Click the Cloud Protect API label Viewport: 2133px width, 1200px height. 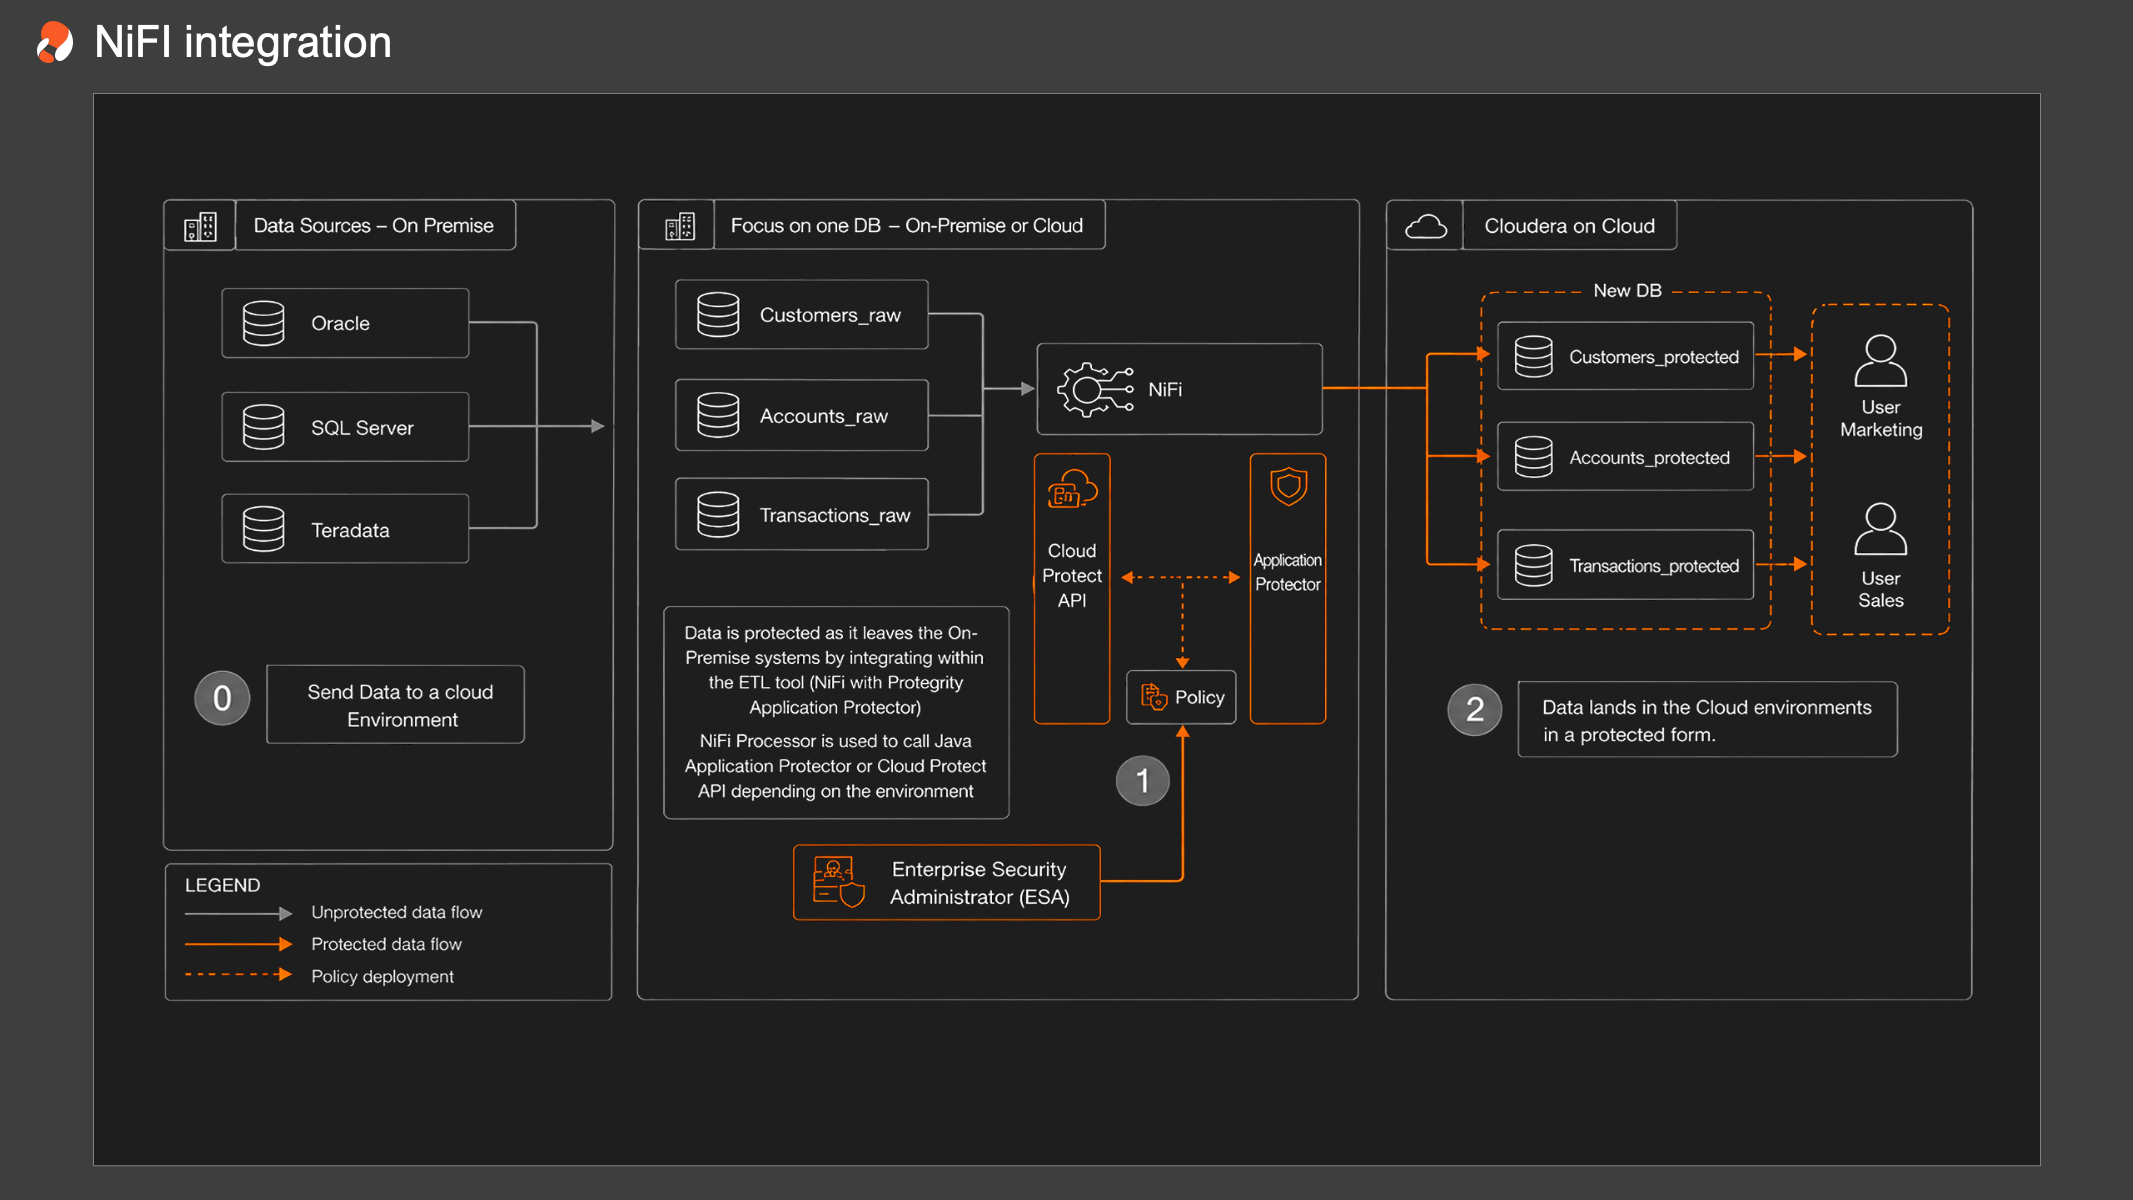click(1072, 576)
